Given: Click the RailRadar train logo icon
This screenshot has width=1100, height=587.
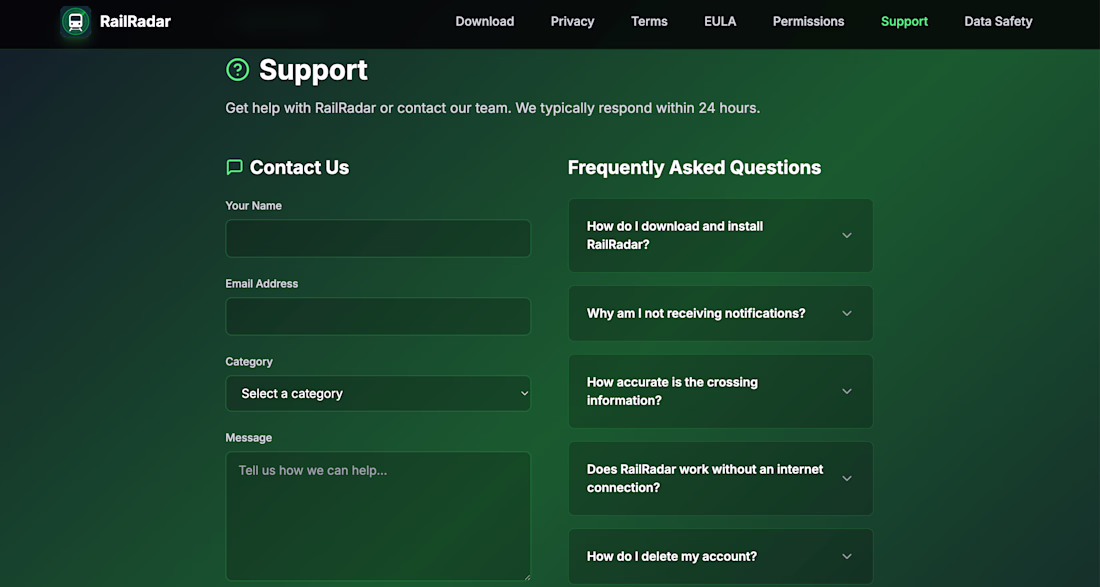Looking at the screenshot, I should pyautogui.click(x=76, y=22).
